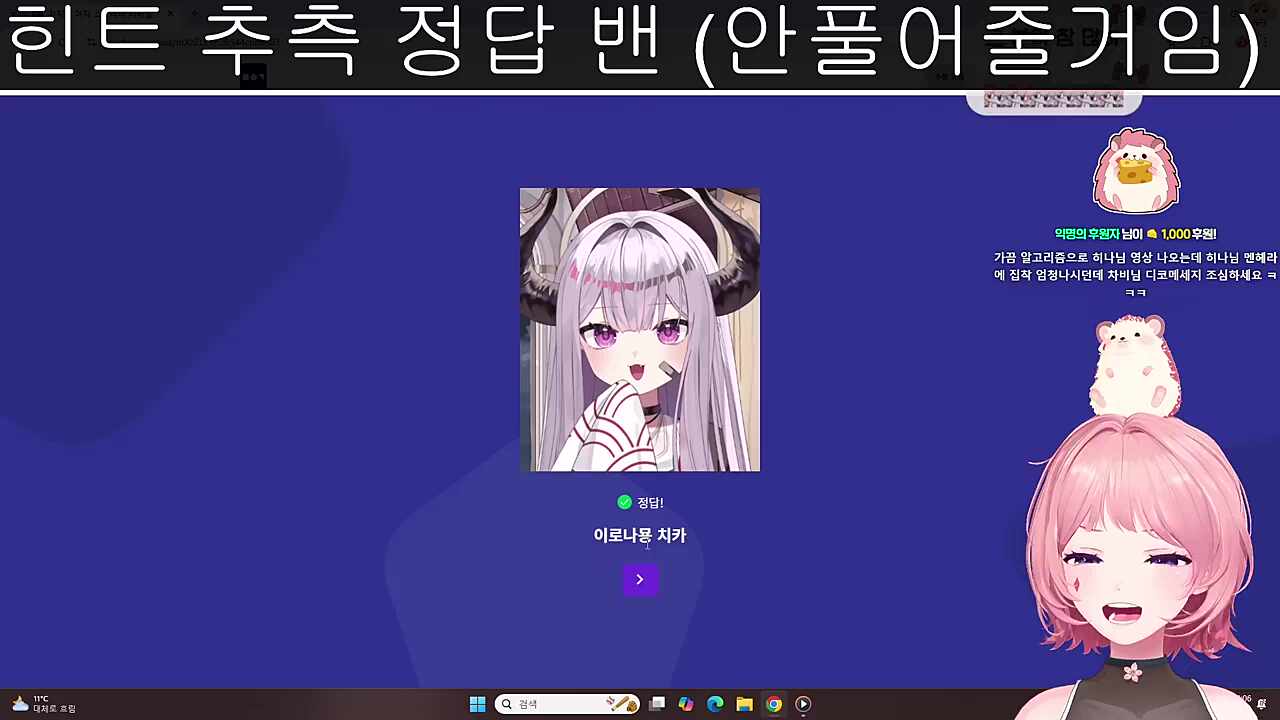Viewport: 1280px width, 720px height.
Task: Click the donation message starting with 가끔 알고리즘으로
Action: point(1136,275)
